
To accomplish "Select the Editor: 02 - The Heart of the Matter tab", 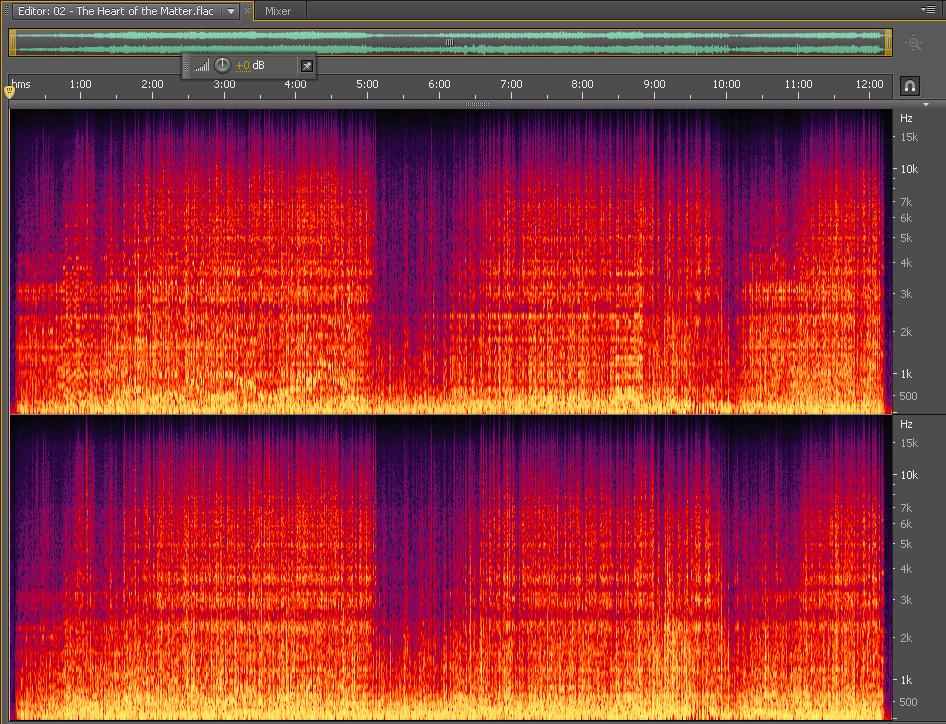I will 115,11.
